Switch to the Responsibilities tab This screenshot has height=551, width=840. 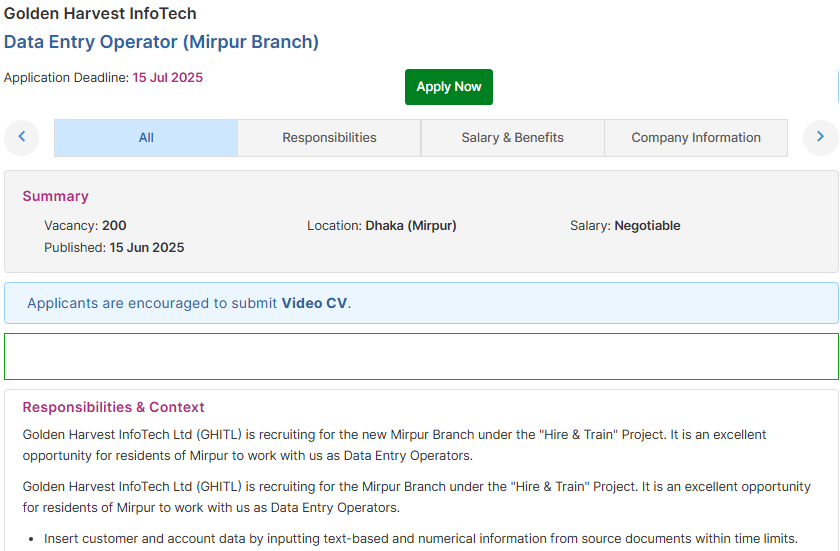[329, 138]
